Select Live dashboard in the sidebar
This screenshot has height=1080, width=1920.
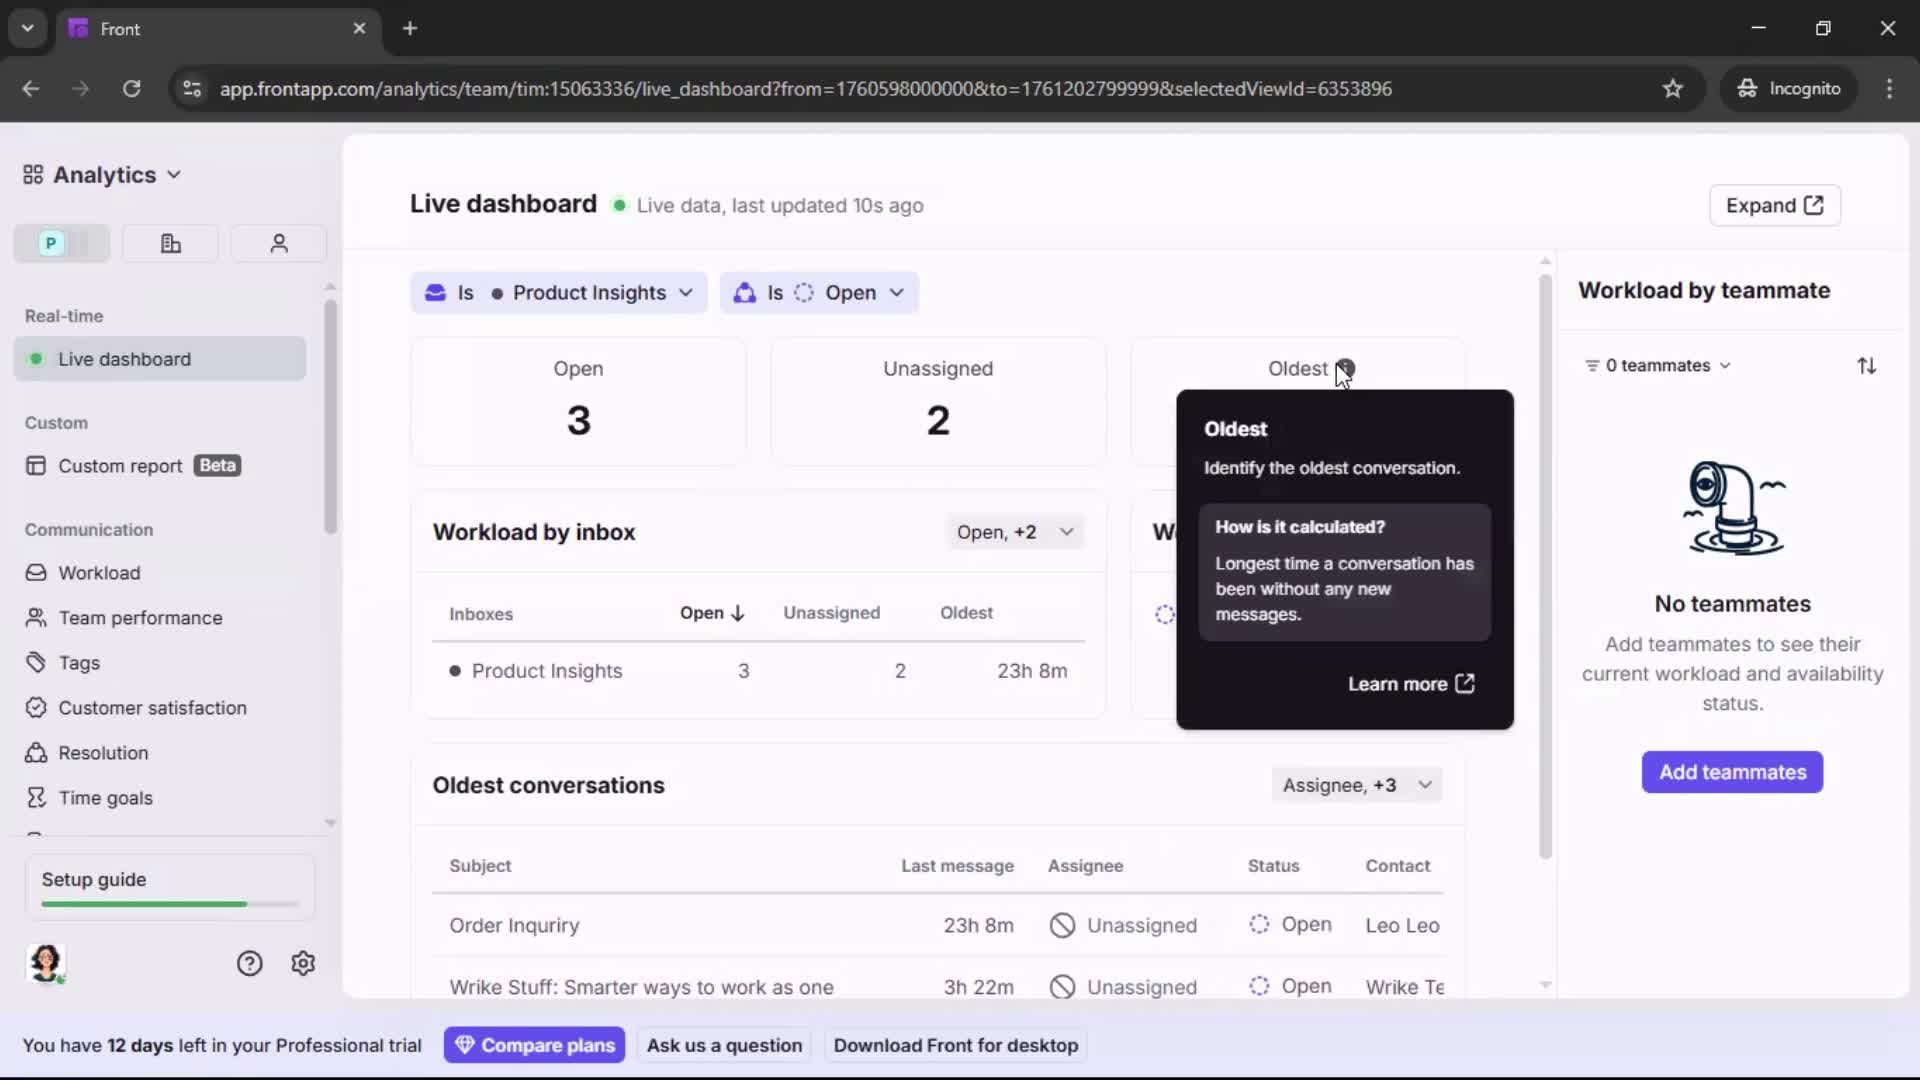125,358
